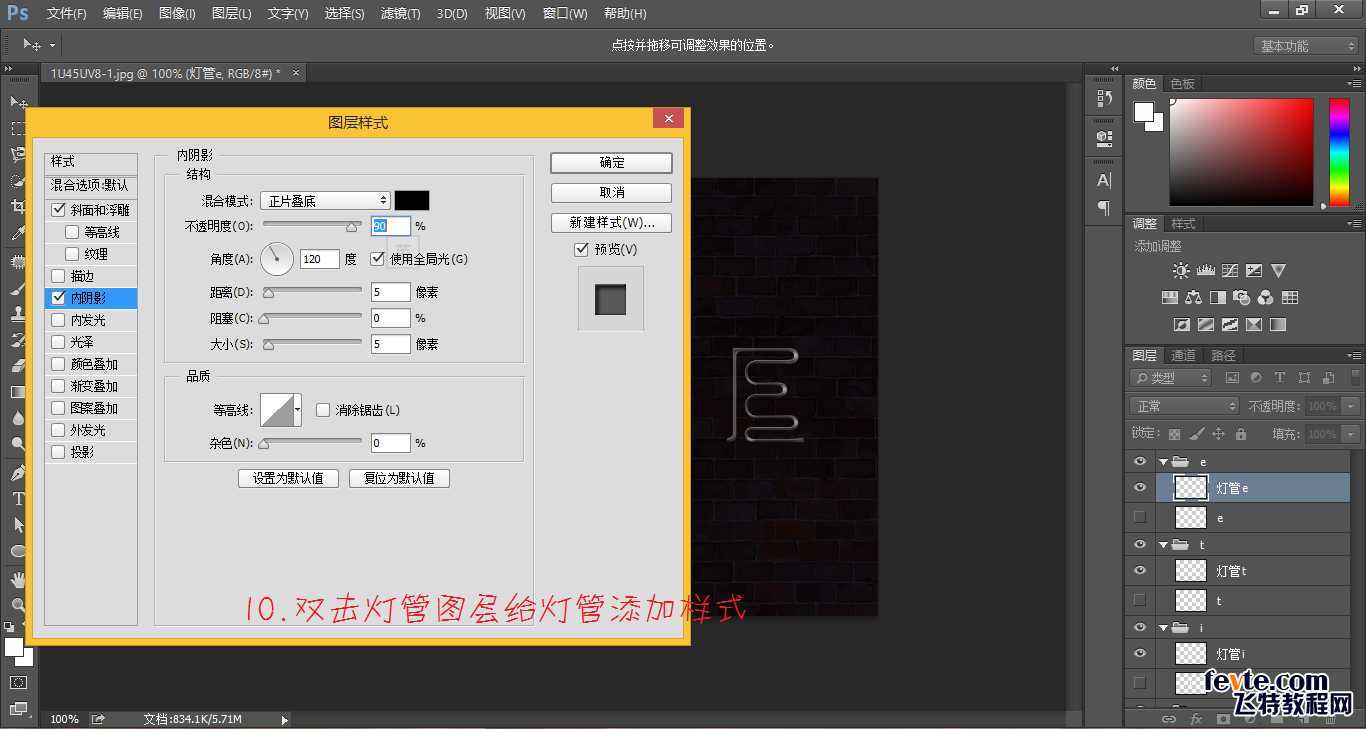Hide the 灯管e layer visibility eye
The width and height of the screenshot is (1366, 729).
pos(1139,487)
